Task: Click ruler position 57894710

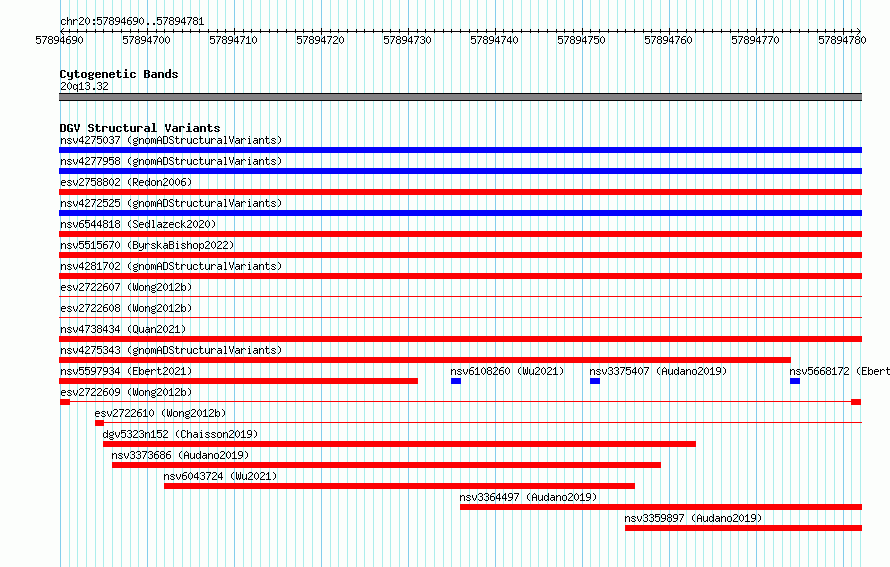Action: [233, 40]
